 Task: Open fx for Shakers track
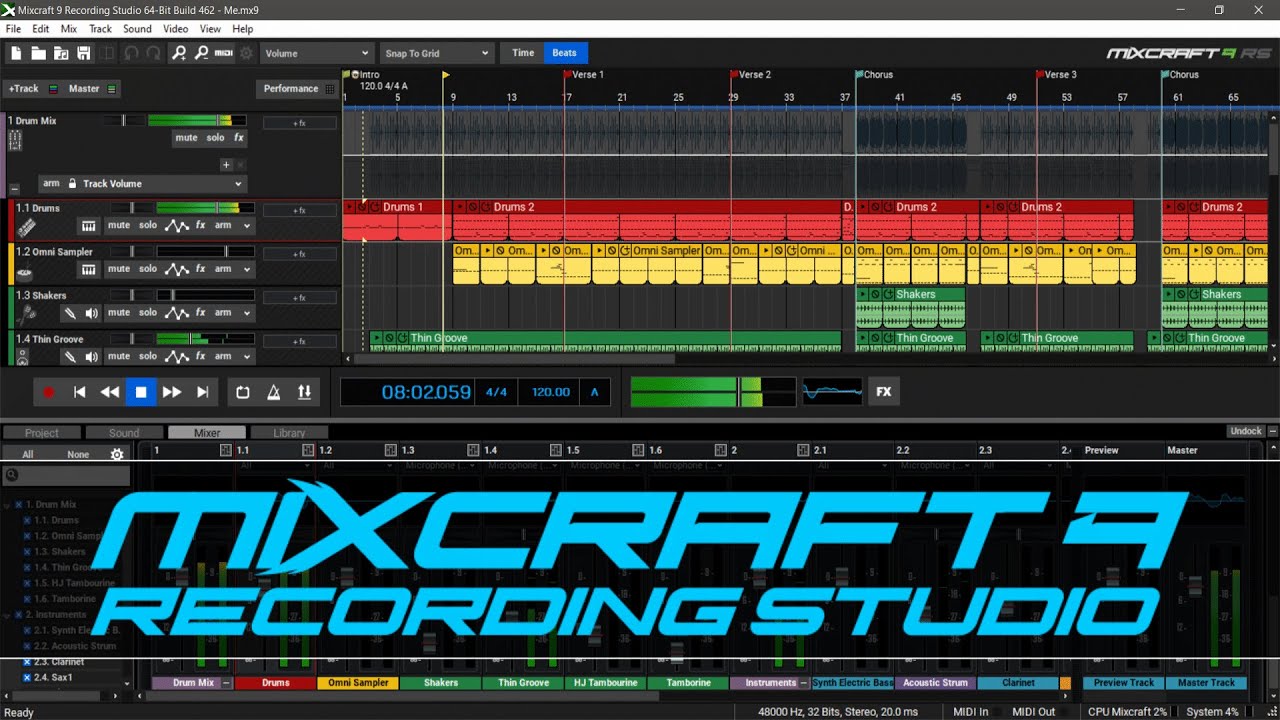point(200,312)
